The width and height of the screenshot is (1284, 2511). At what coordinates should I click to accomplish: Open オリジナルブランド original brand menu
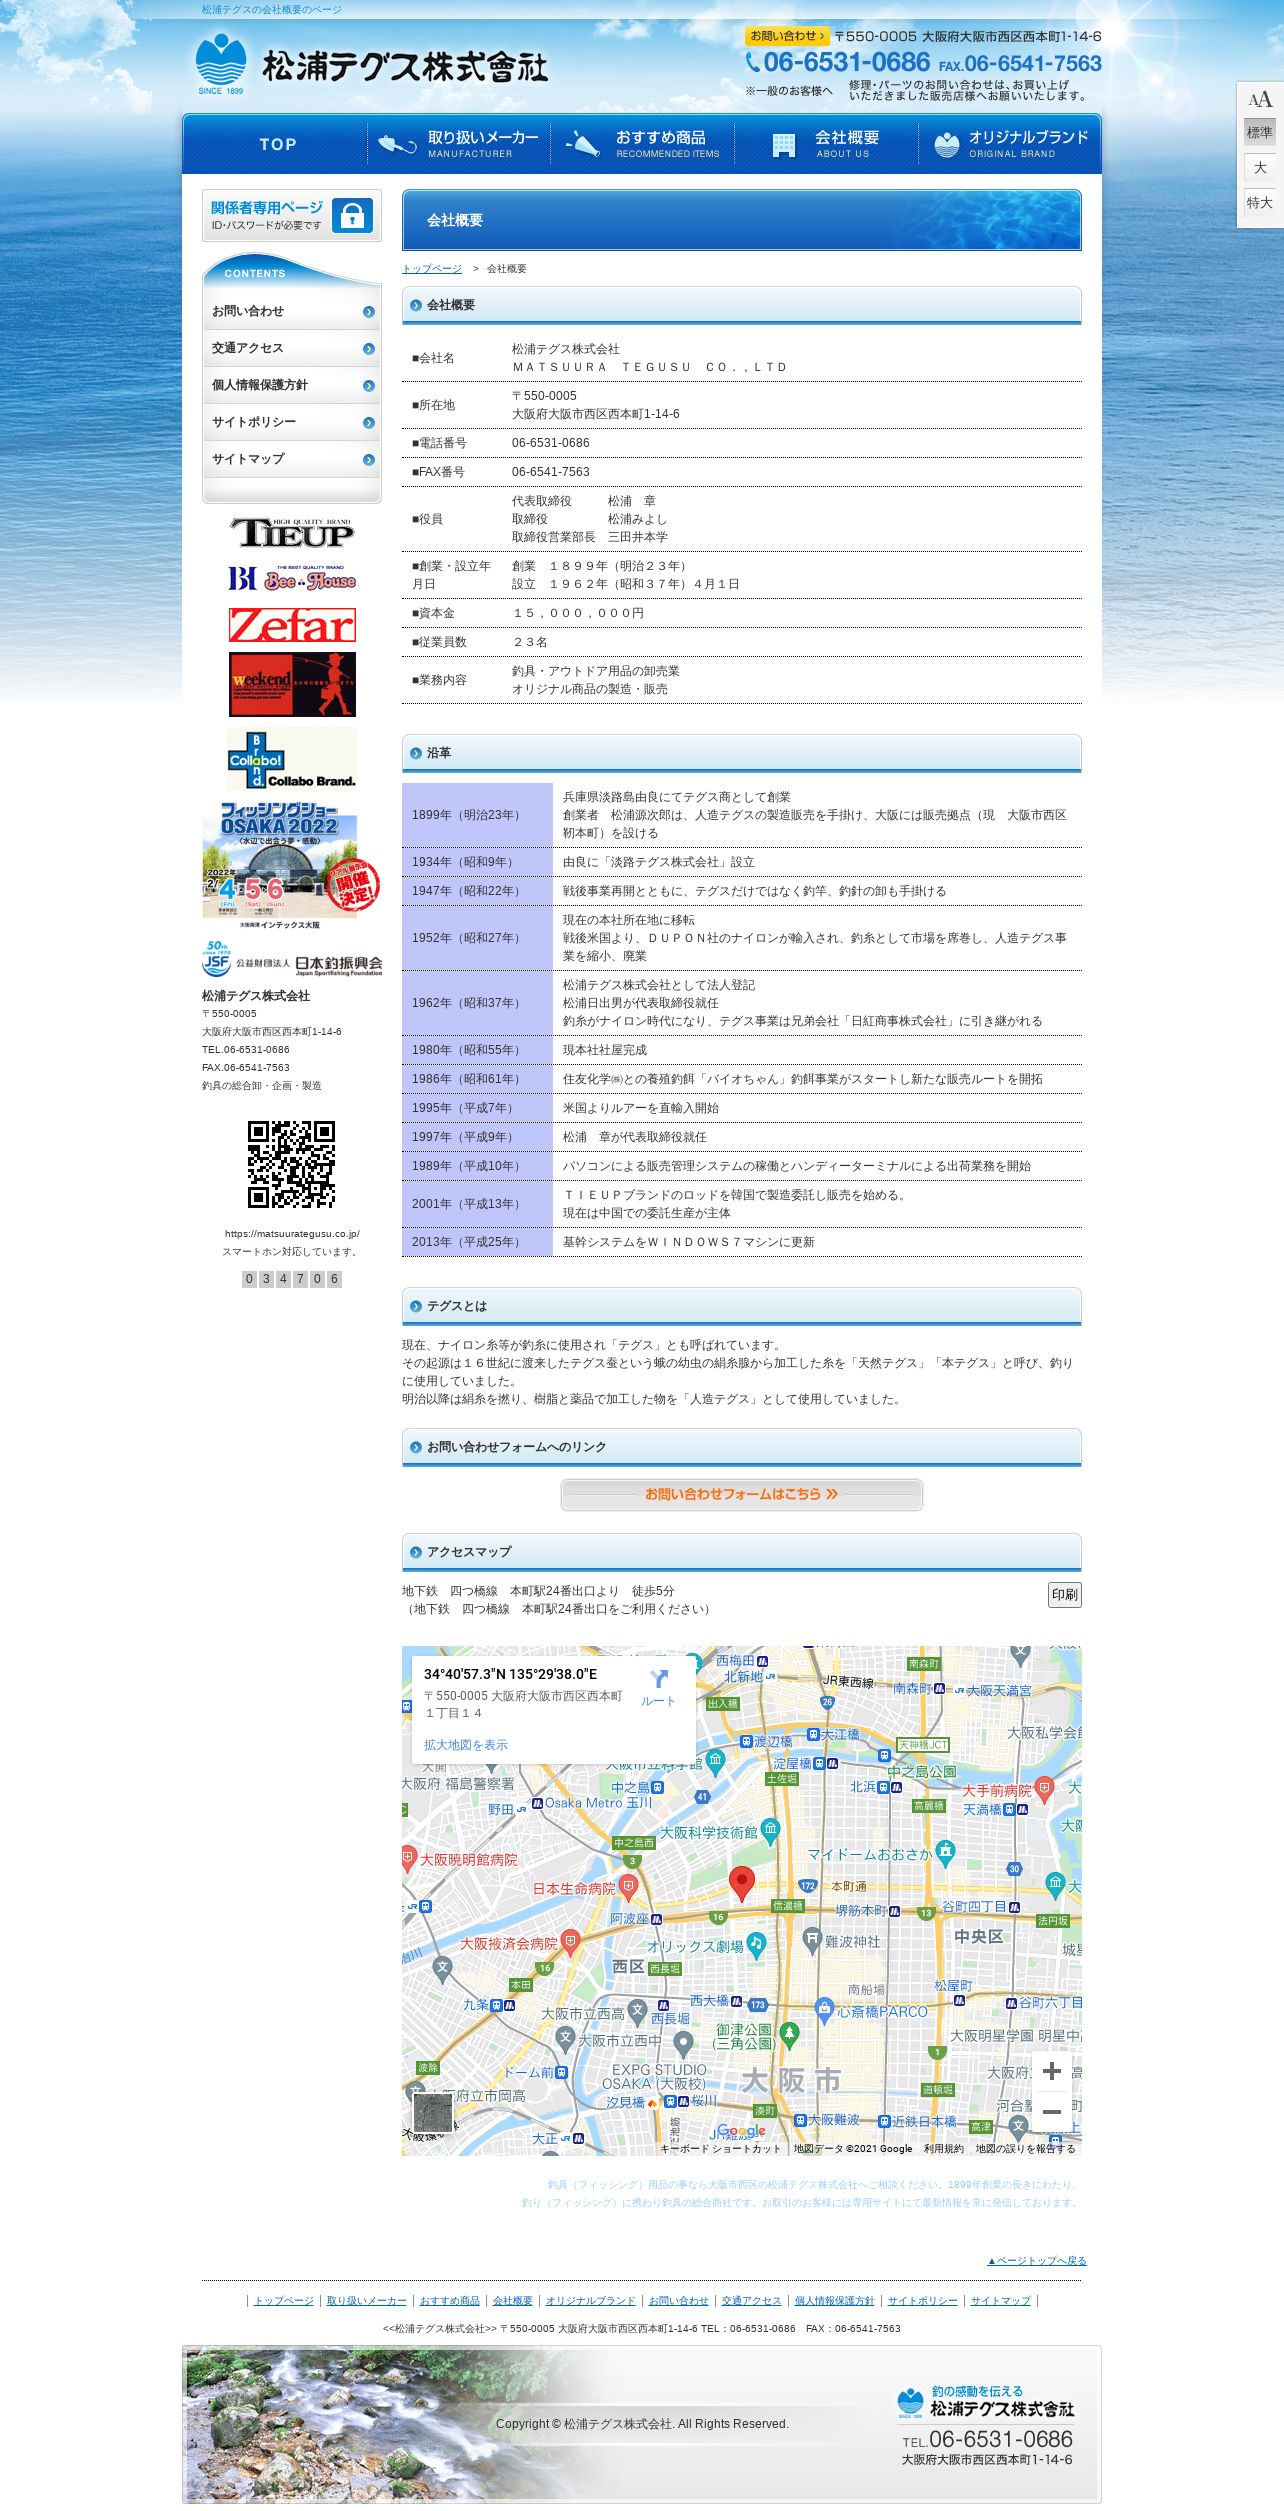(x=1010, y=144)
